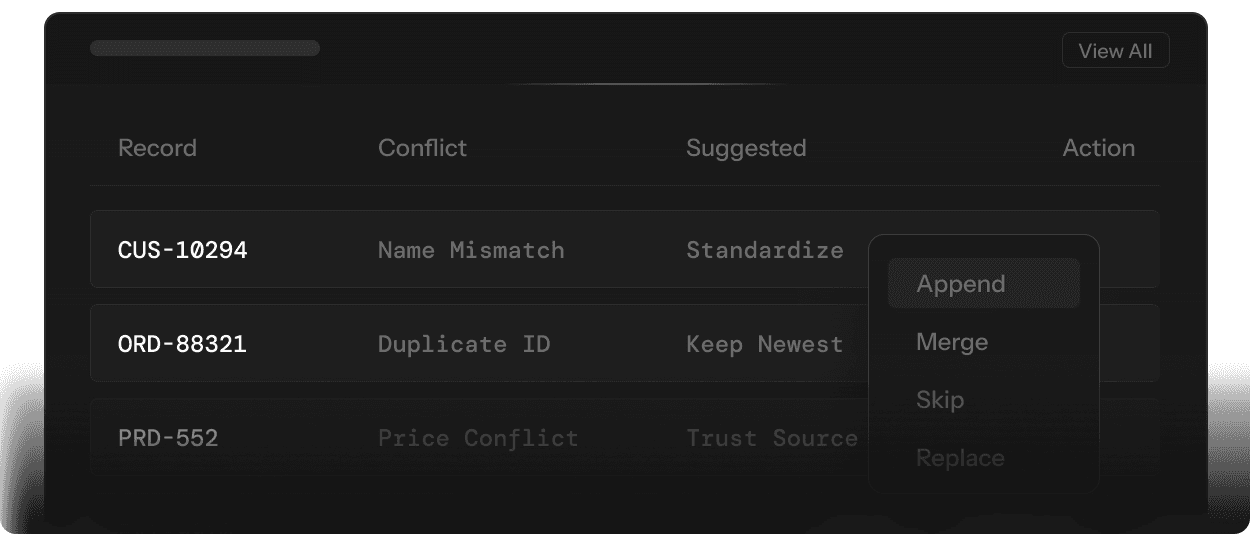
Task: Select the Trust Source suggestion
Action: [771, 438]
